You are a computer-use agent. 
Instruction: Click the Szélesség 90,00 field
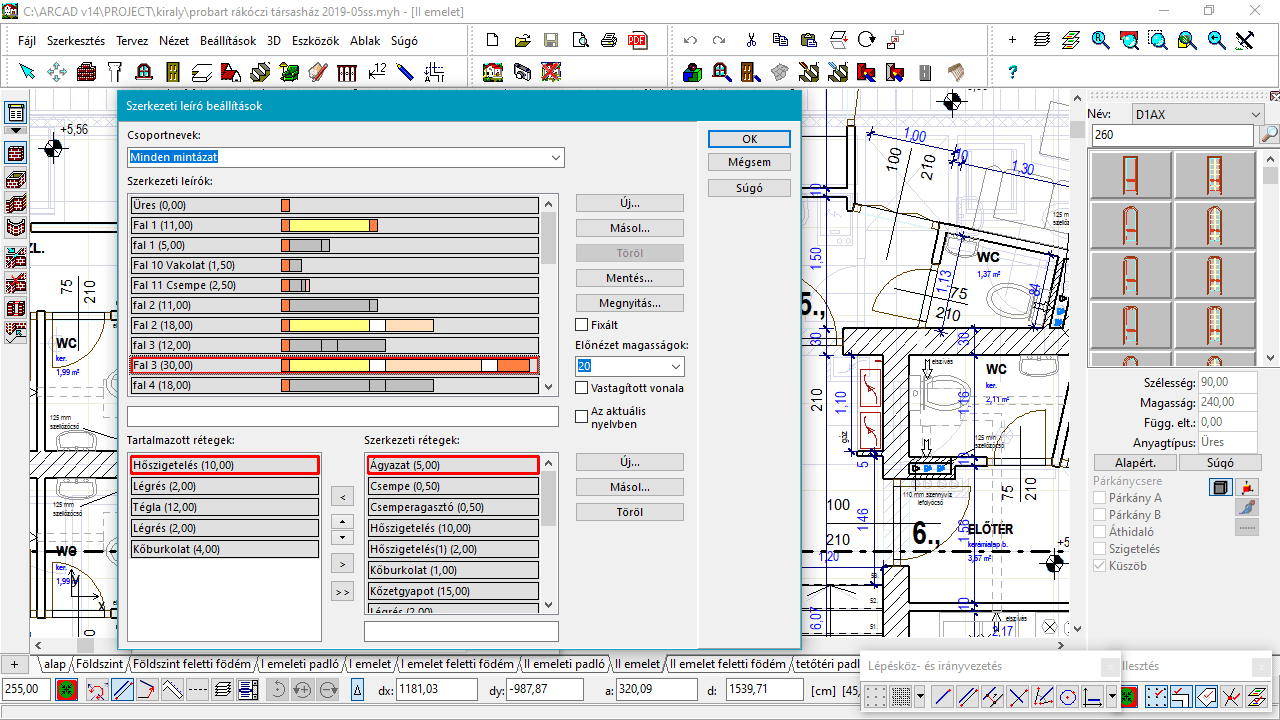click(1226, 382)
